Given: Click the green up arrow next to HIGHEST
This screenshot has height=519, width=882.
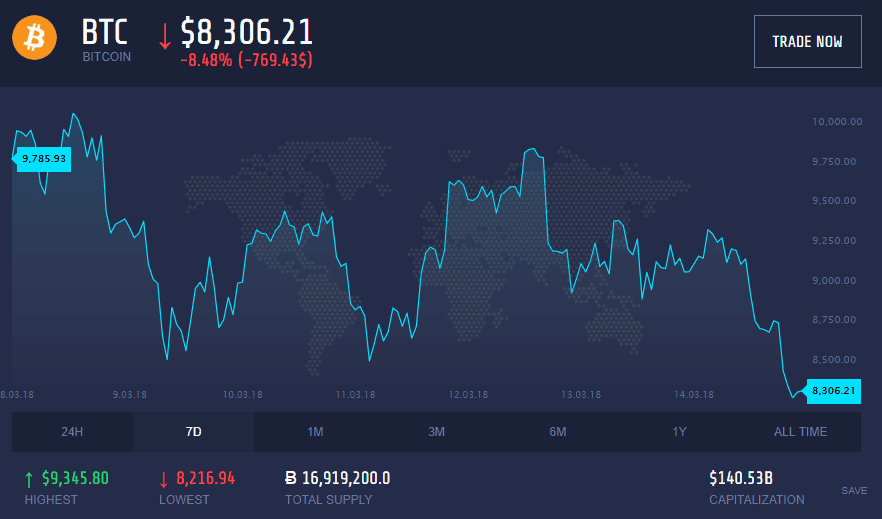Looking at the screenshot, I should pyautogui.click(x=29, y=480).
